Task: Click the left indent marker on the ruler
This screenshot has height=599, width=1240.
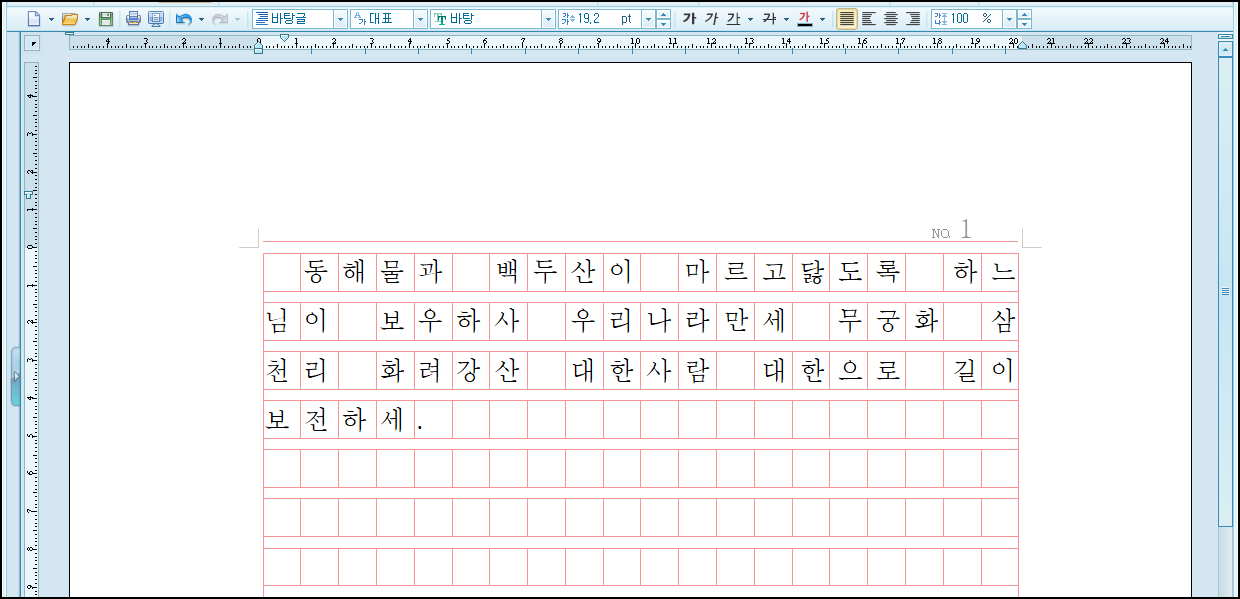Action: 259,48
